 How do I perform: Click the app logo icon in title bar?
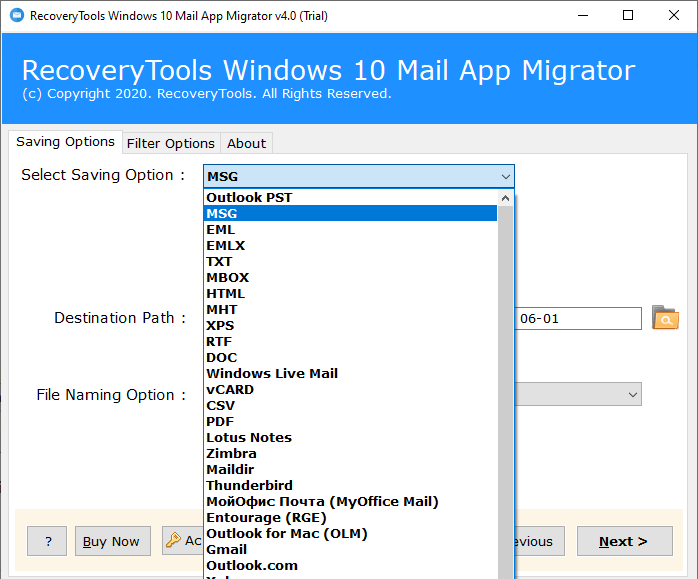pos(16,16)
